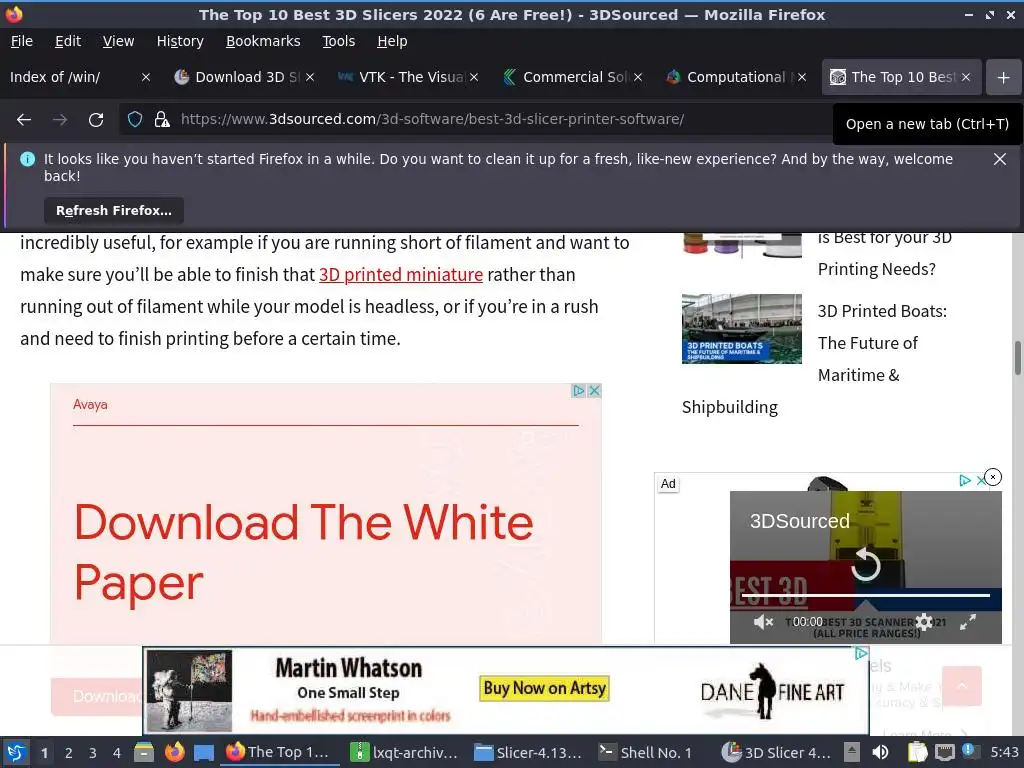The image size is (1024, 768).
Task: Click the Dane Fine Art logo
Action: tap(772, 691)
